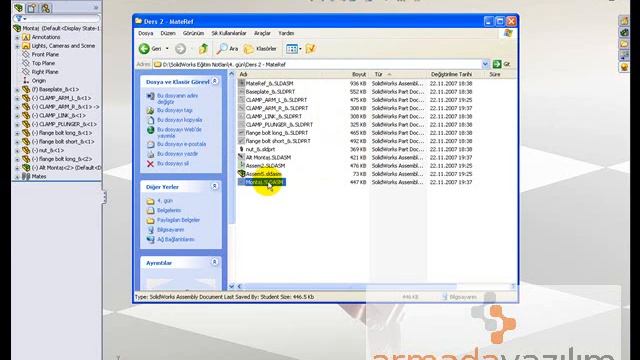
Task: Select CLAMP_PLUNGER_&<1> in the feature tree
Action: pos(64,124)
